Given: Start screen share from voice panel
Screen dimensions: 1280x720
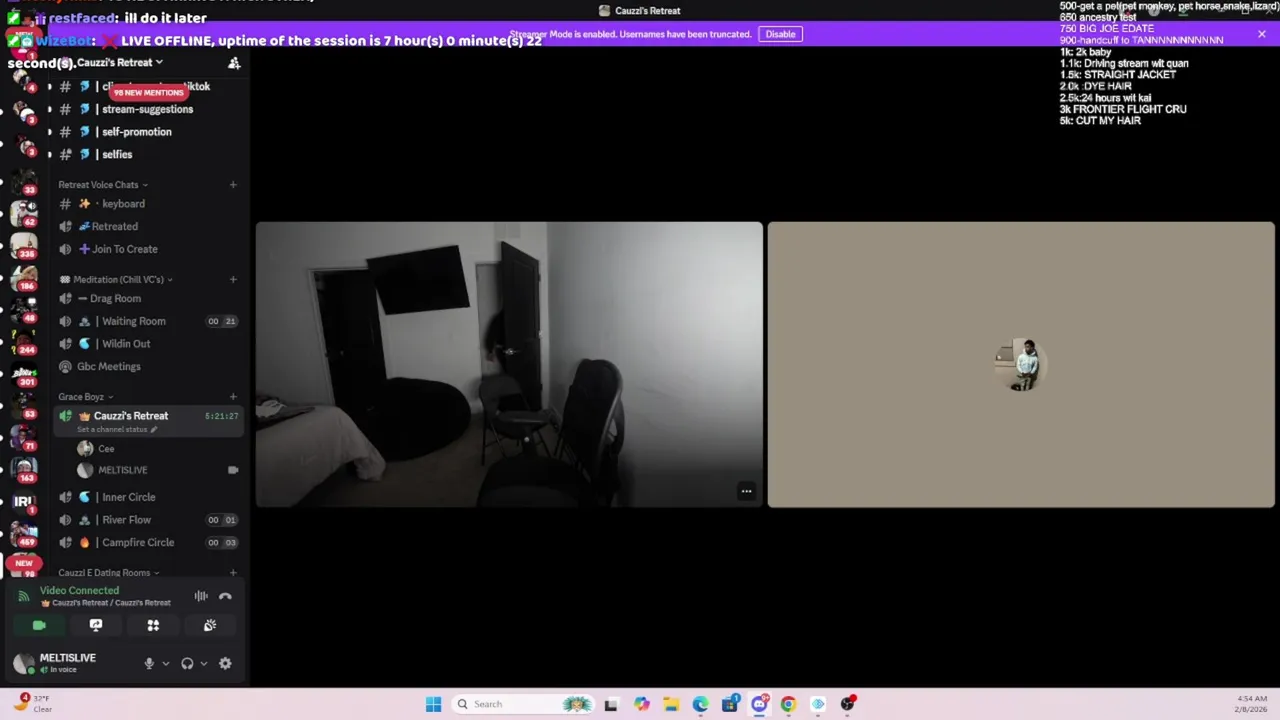Looking at the screenshot, I should [x=96, y=625].
